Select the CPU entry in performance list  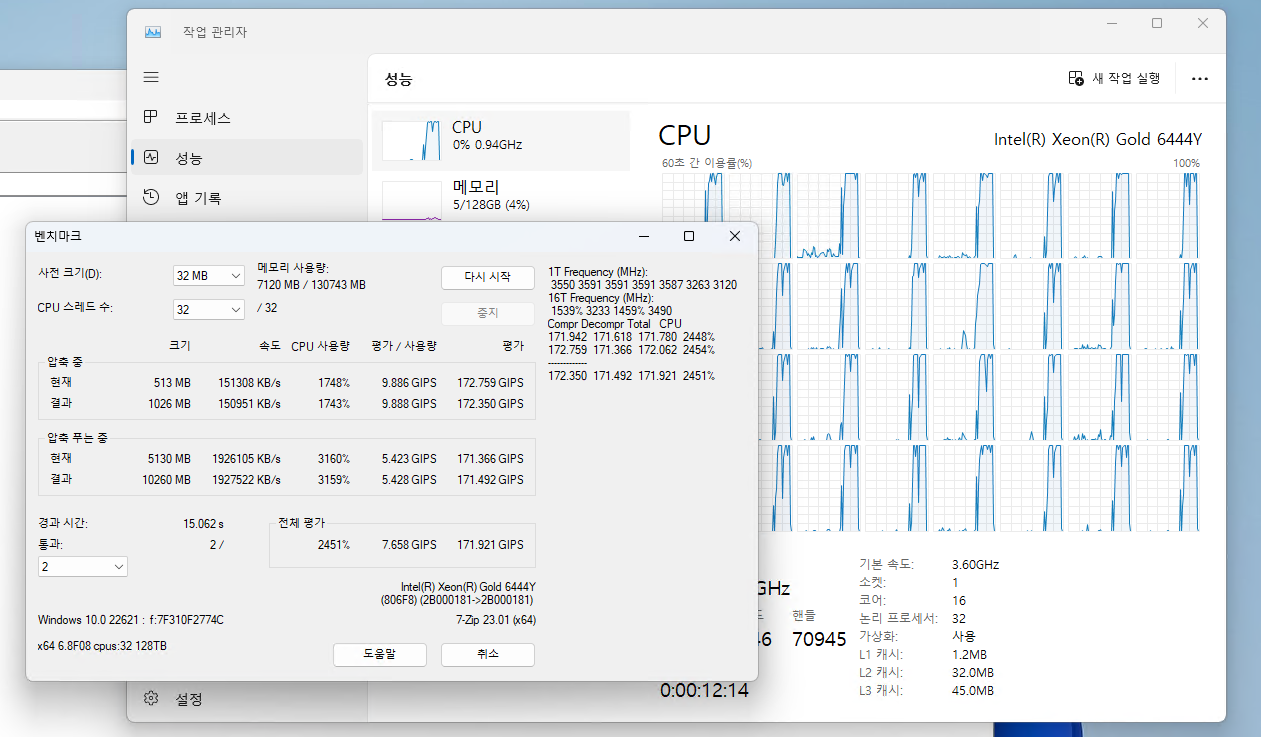501,140
